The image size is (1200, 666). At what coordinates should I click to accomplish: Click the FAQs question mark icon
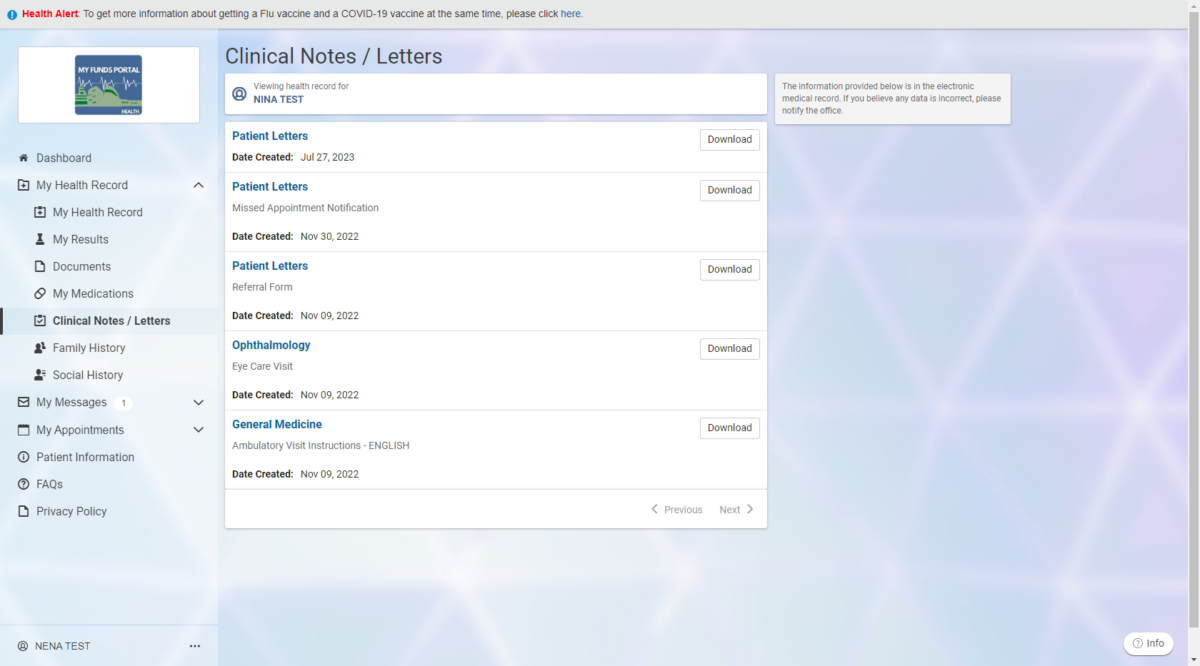tap(24, 484)
